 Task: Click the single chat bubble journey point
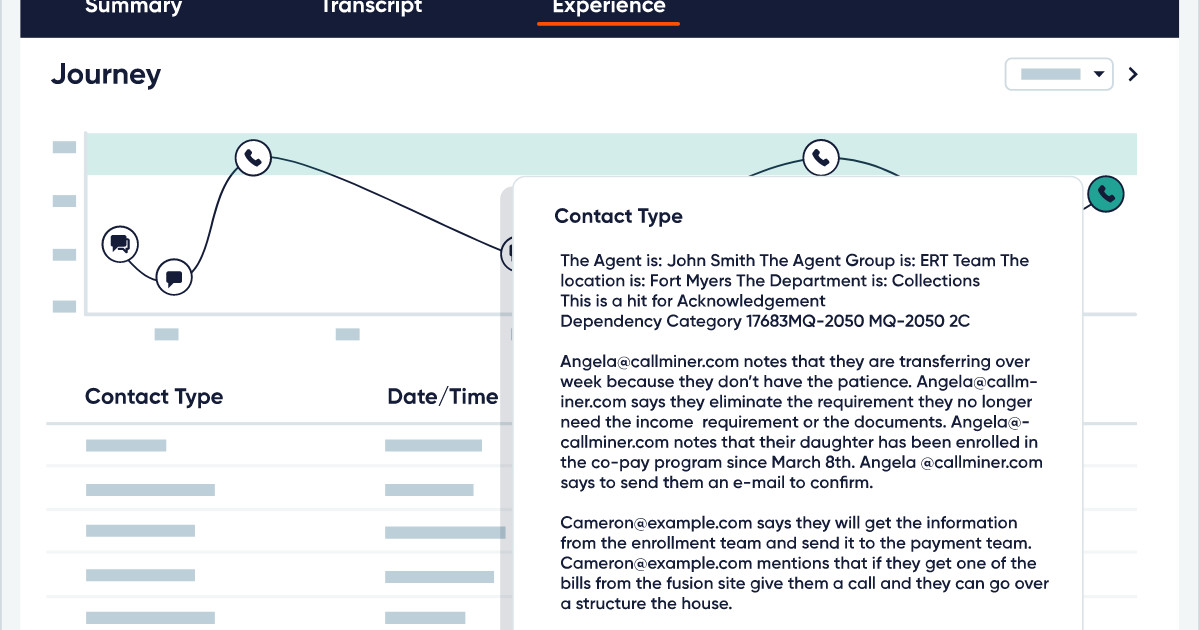point(174,277)
